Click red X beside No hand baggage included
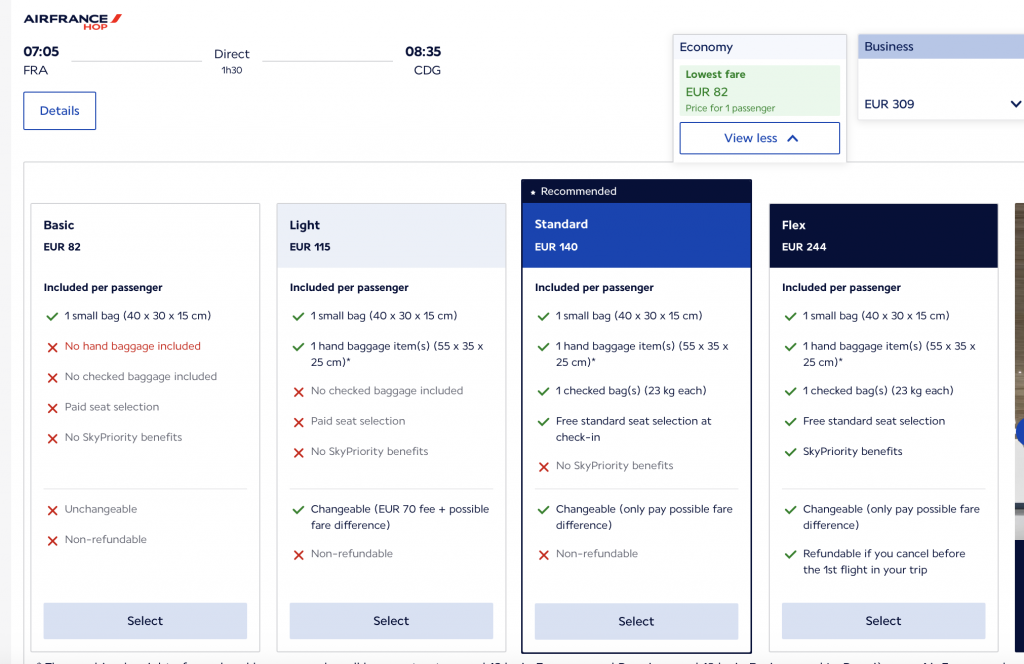Image resolution: width=1024 pixels, height=664 pixels. pos(52,347)
